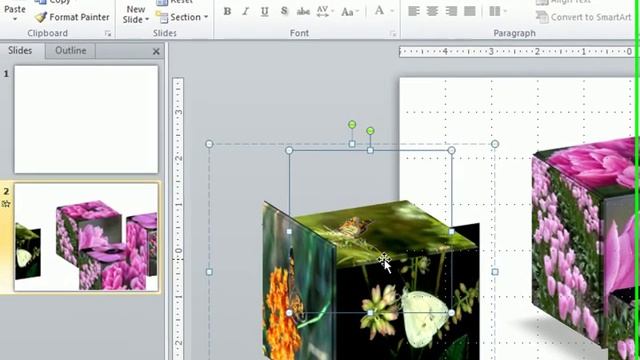Image resolution: width=640 pixels, height=360 pixels.
Task: Open the Paste options dropdown arrow
Action: pyautogui.click(x=15, y=20)
